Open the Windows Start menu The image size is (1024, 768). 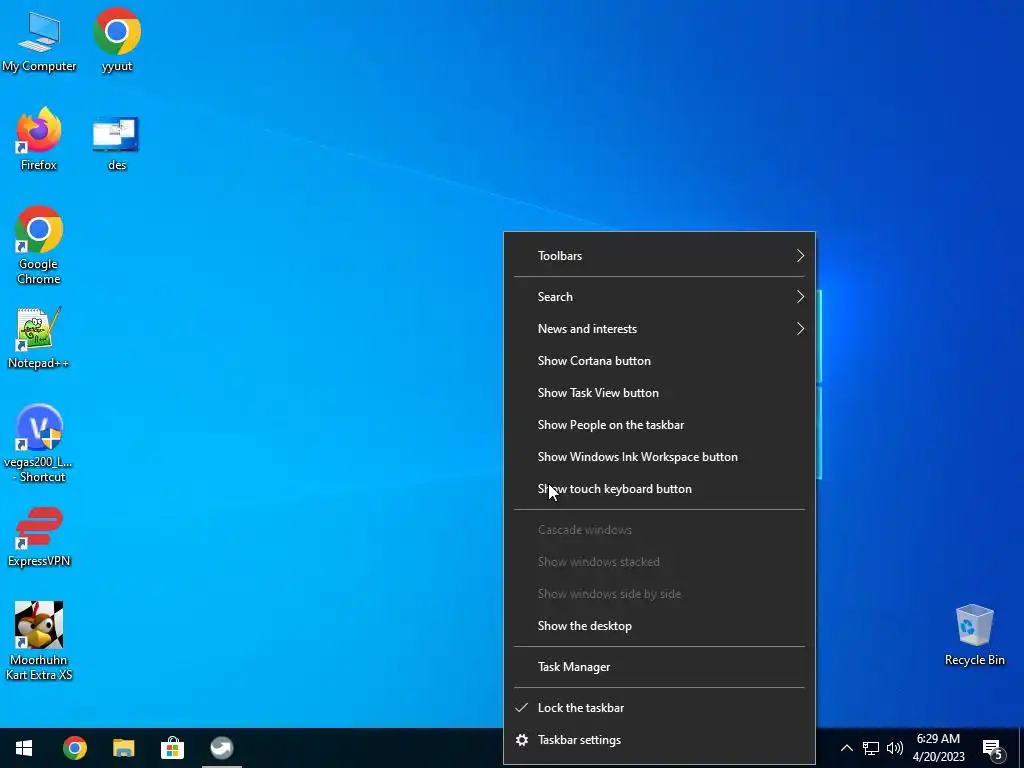tap(24, 748)
